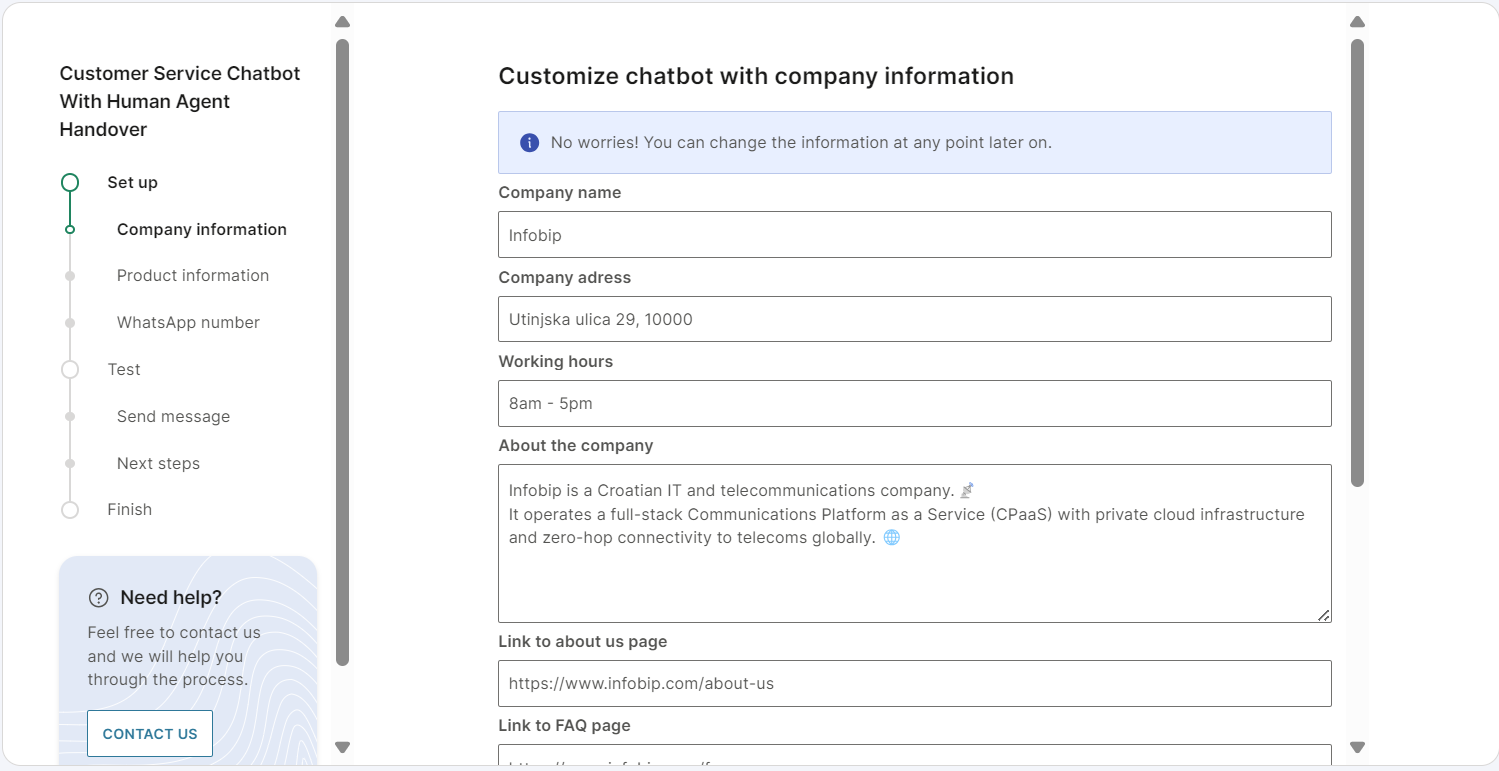Click the CONTACT US button
This screenshot has height=771, width=1499.
[149, 733]
